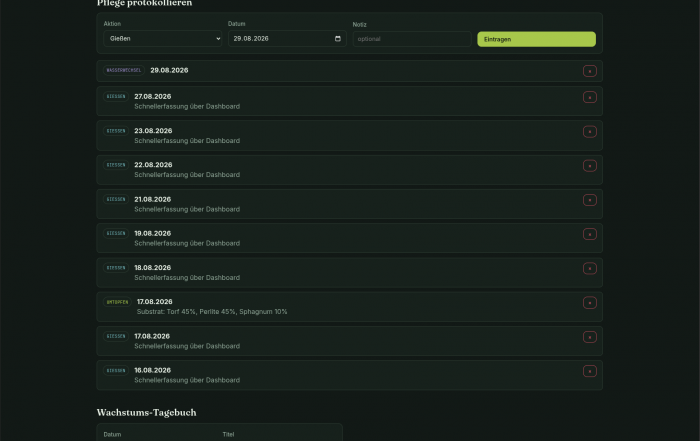Click the Eintragen button
This screenshot has width=700, height=441.
coord(536,39)
